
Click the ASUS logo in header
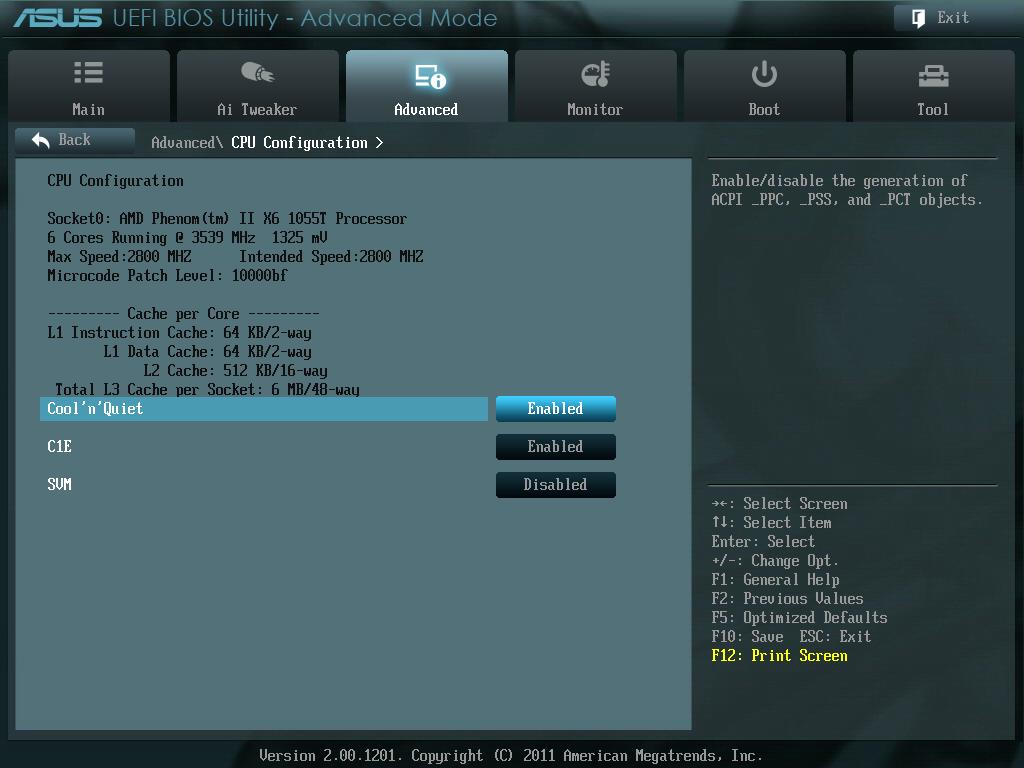[57, 18]
